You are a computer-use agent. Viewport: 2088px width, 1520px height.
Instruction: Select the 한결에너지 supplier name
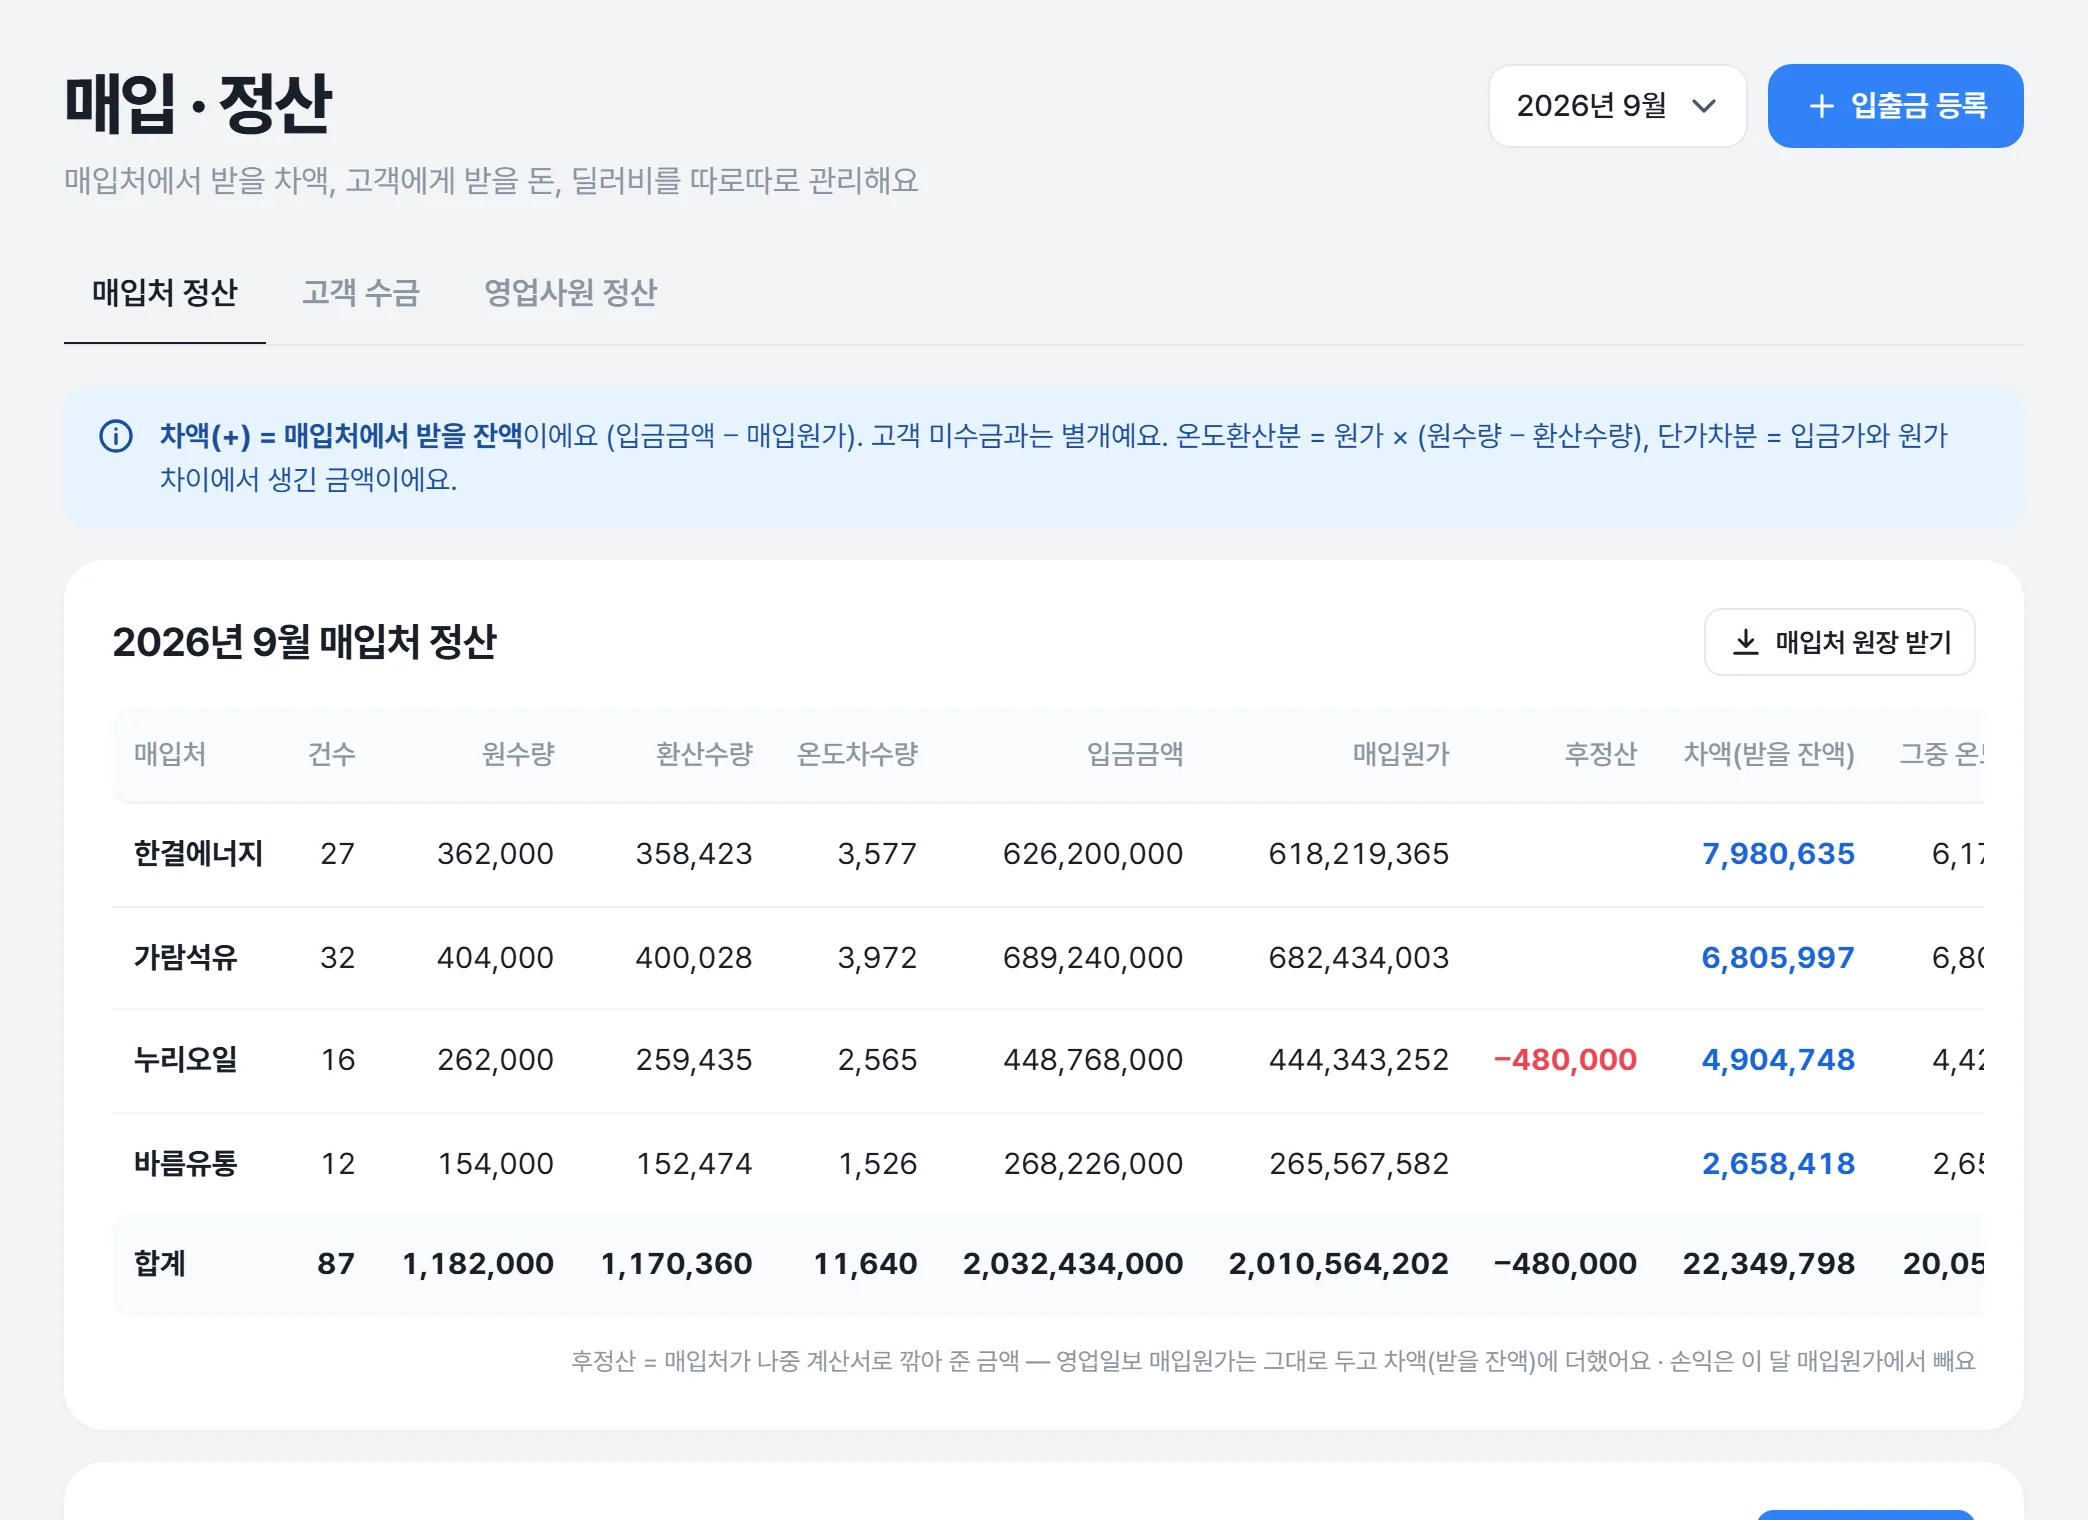click(198, 854)
